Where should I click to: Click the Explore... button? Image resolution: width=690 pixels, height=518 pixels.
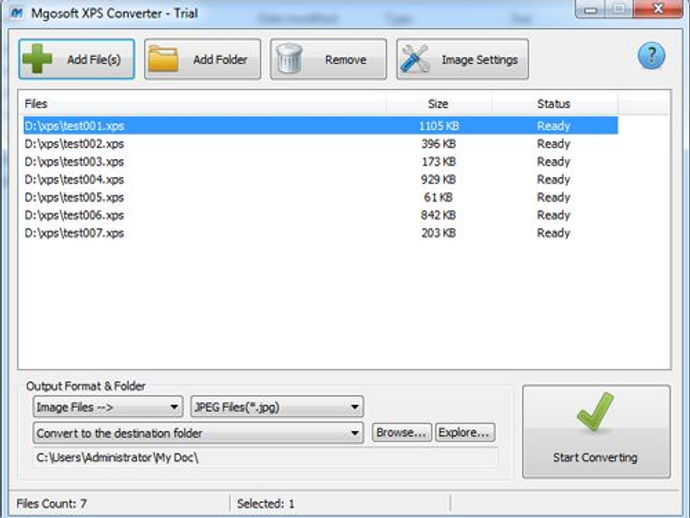pyautogui.click(x=465, y=433)
